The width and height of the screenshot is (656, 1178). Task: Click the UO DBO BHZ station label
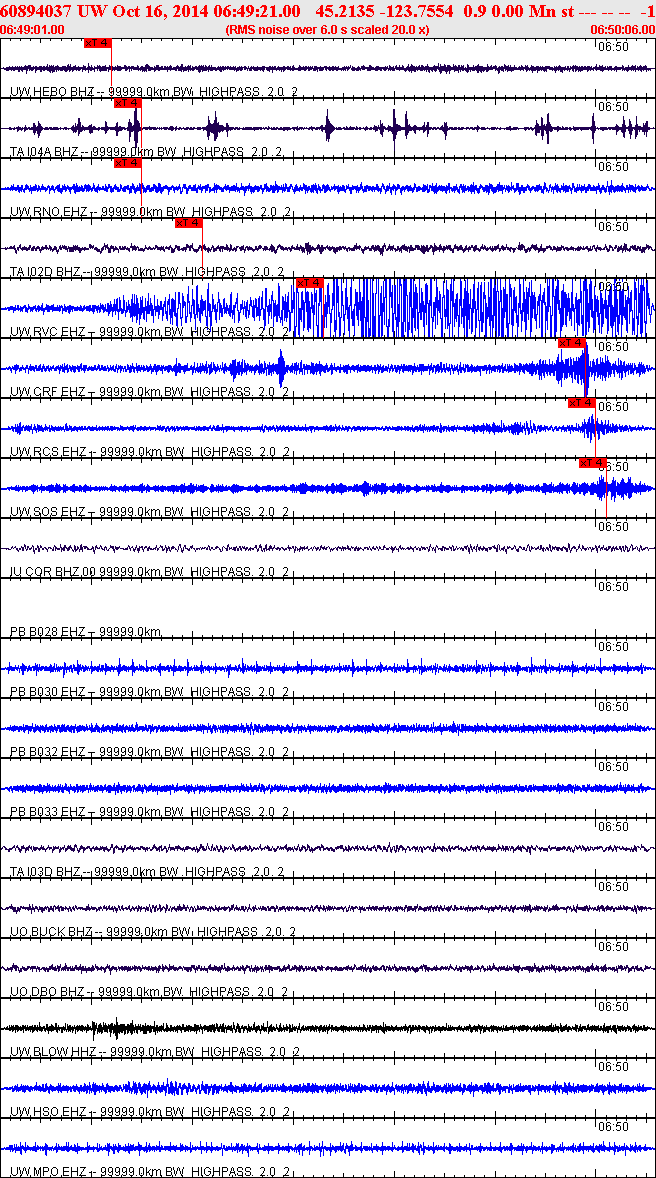[150, 992]
